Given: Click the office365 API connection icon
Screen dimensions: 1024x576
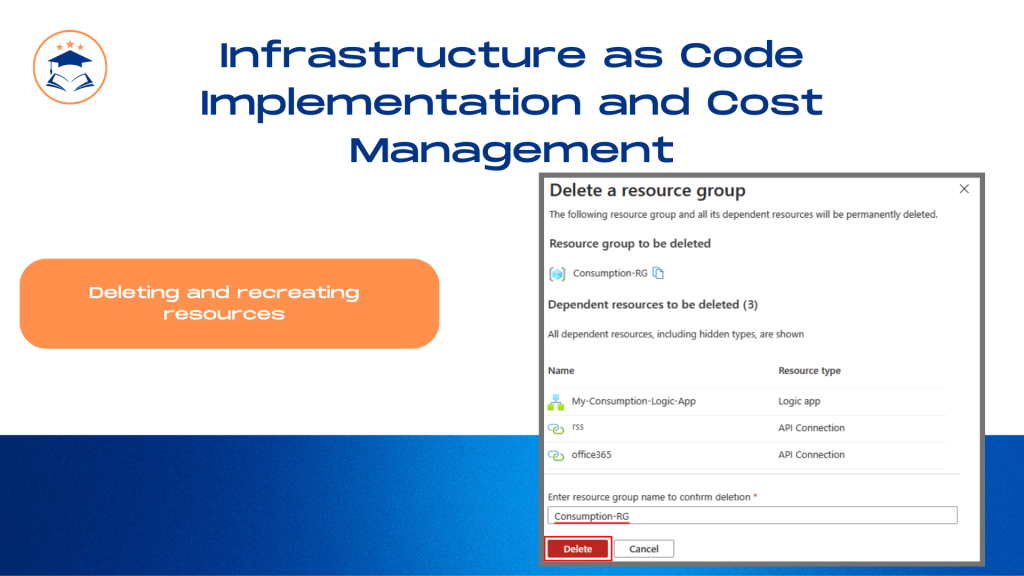Looking at the screenshot, I should pyautogui.click(x=556, y=455).
